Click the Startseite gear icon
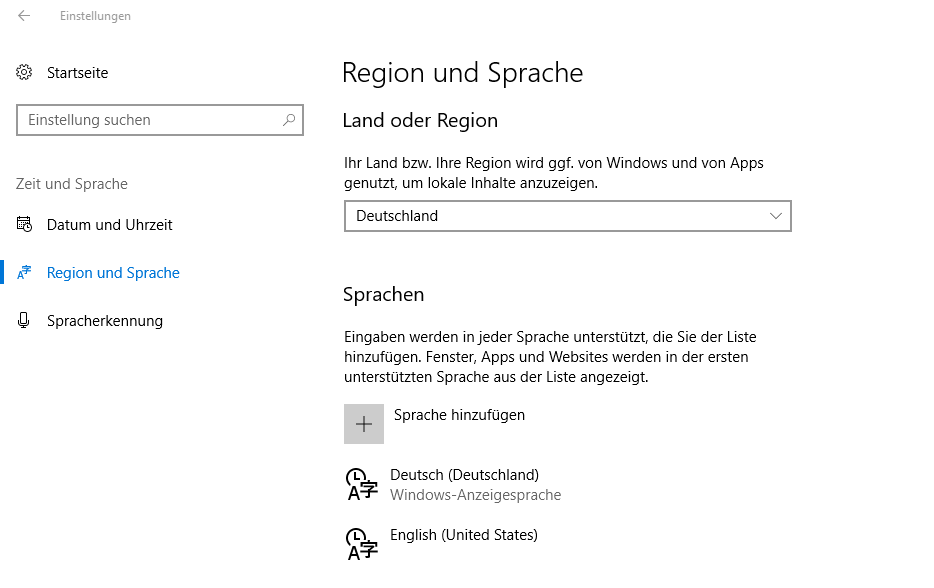The image size is (934, 588). [24, 73]
